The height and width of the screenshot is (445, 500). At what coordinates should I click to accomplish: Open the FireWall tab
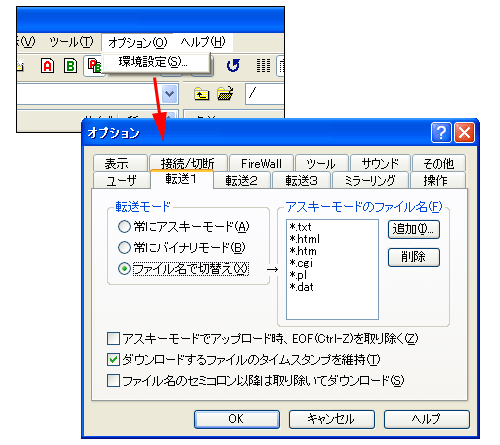[x=261, y=163]
